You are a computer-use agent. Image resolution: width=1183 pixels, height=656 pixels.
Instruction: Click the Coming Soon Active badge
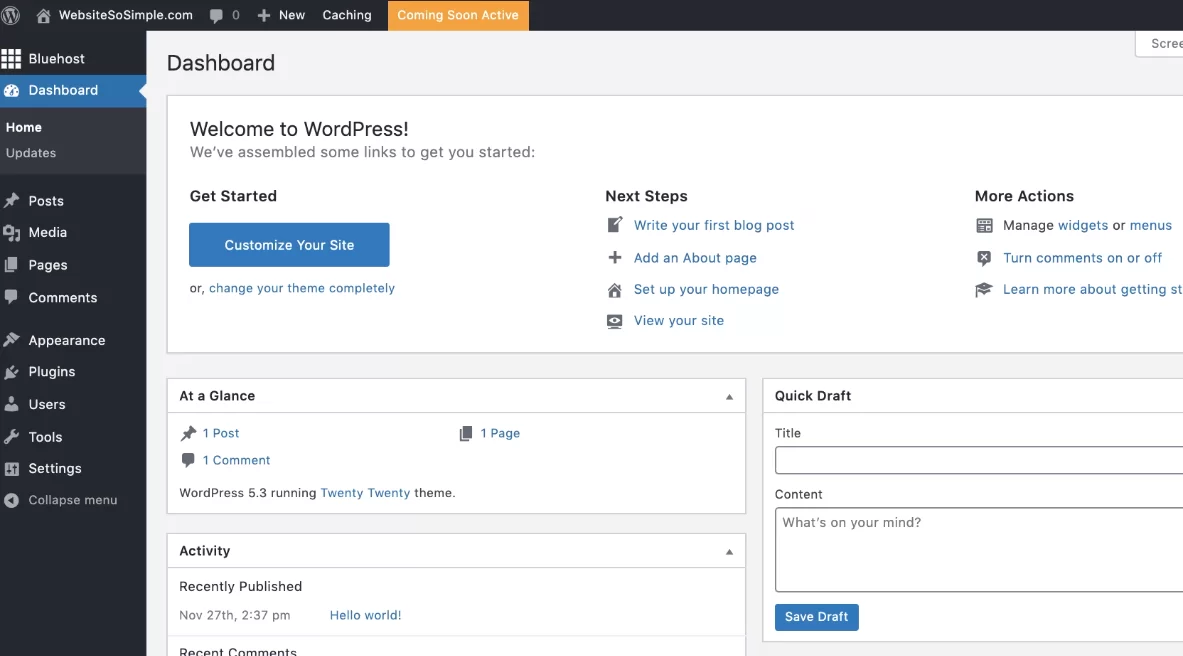pos(458,15)
